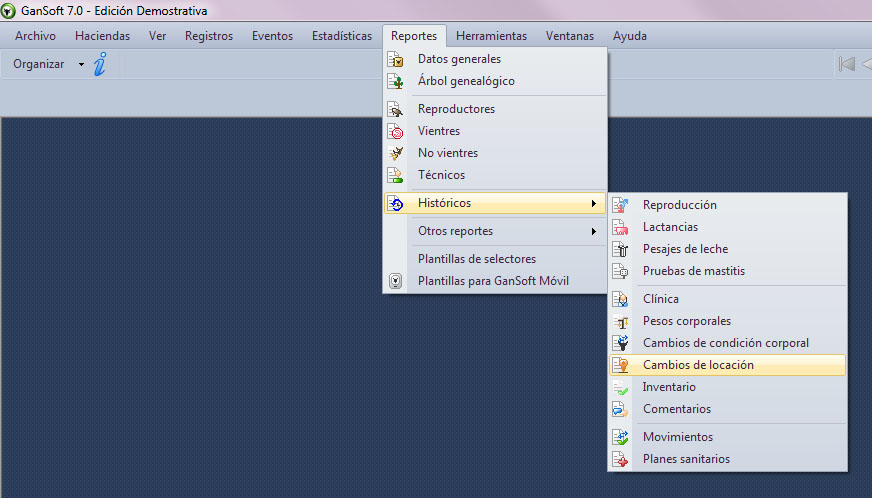Expand the Históricos submenu arrow
872x498 pixels.
coord(594,204)
